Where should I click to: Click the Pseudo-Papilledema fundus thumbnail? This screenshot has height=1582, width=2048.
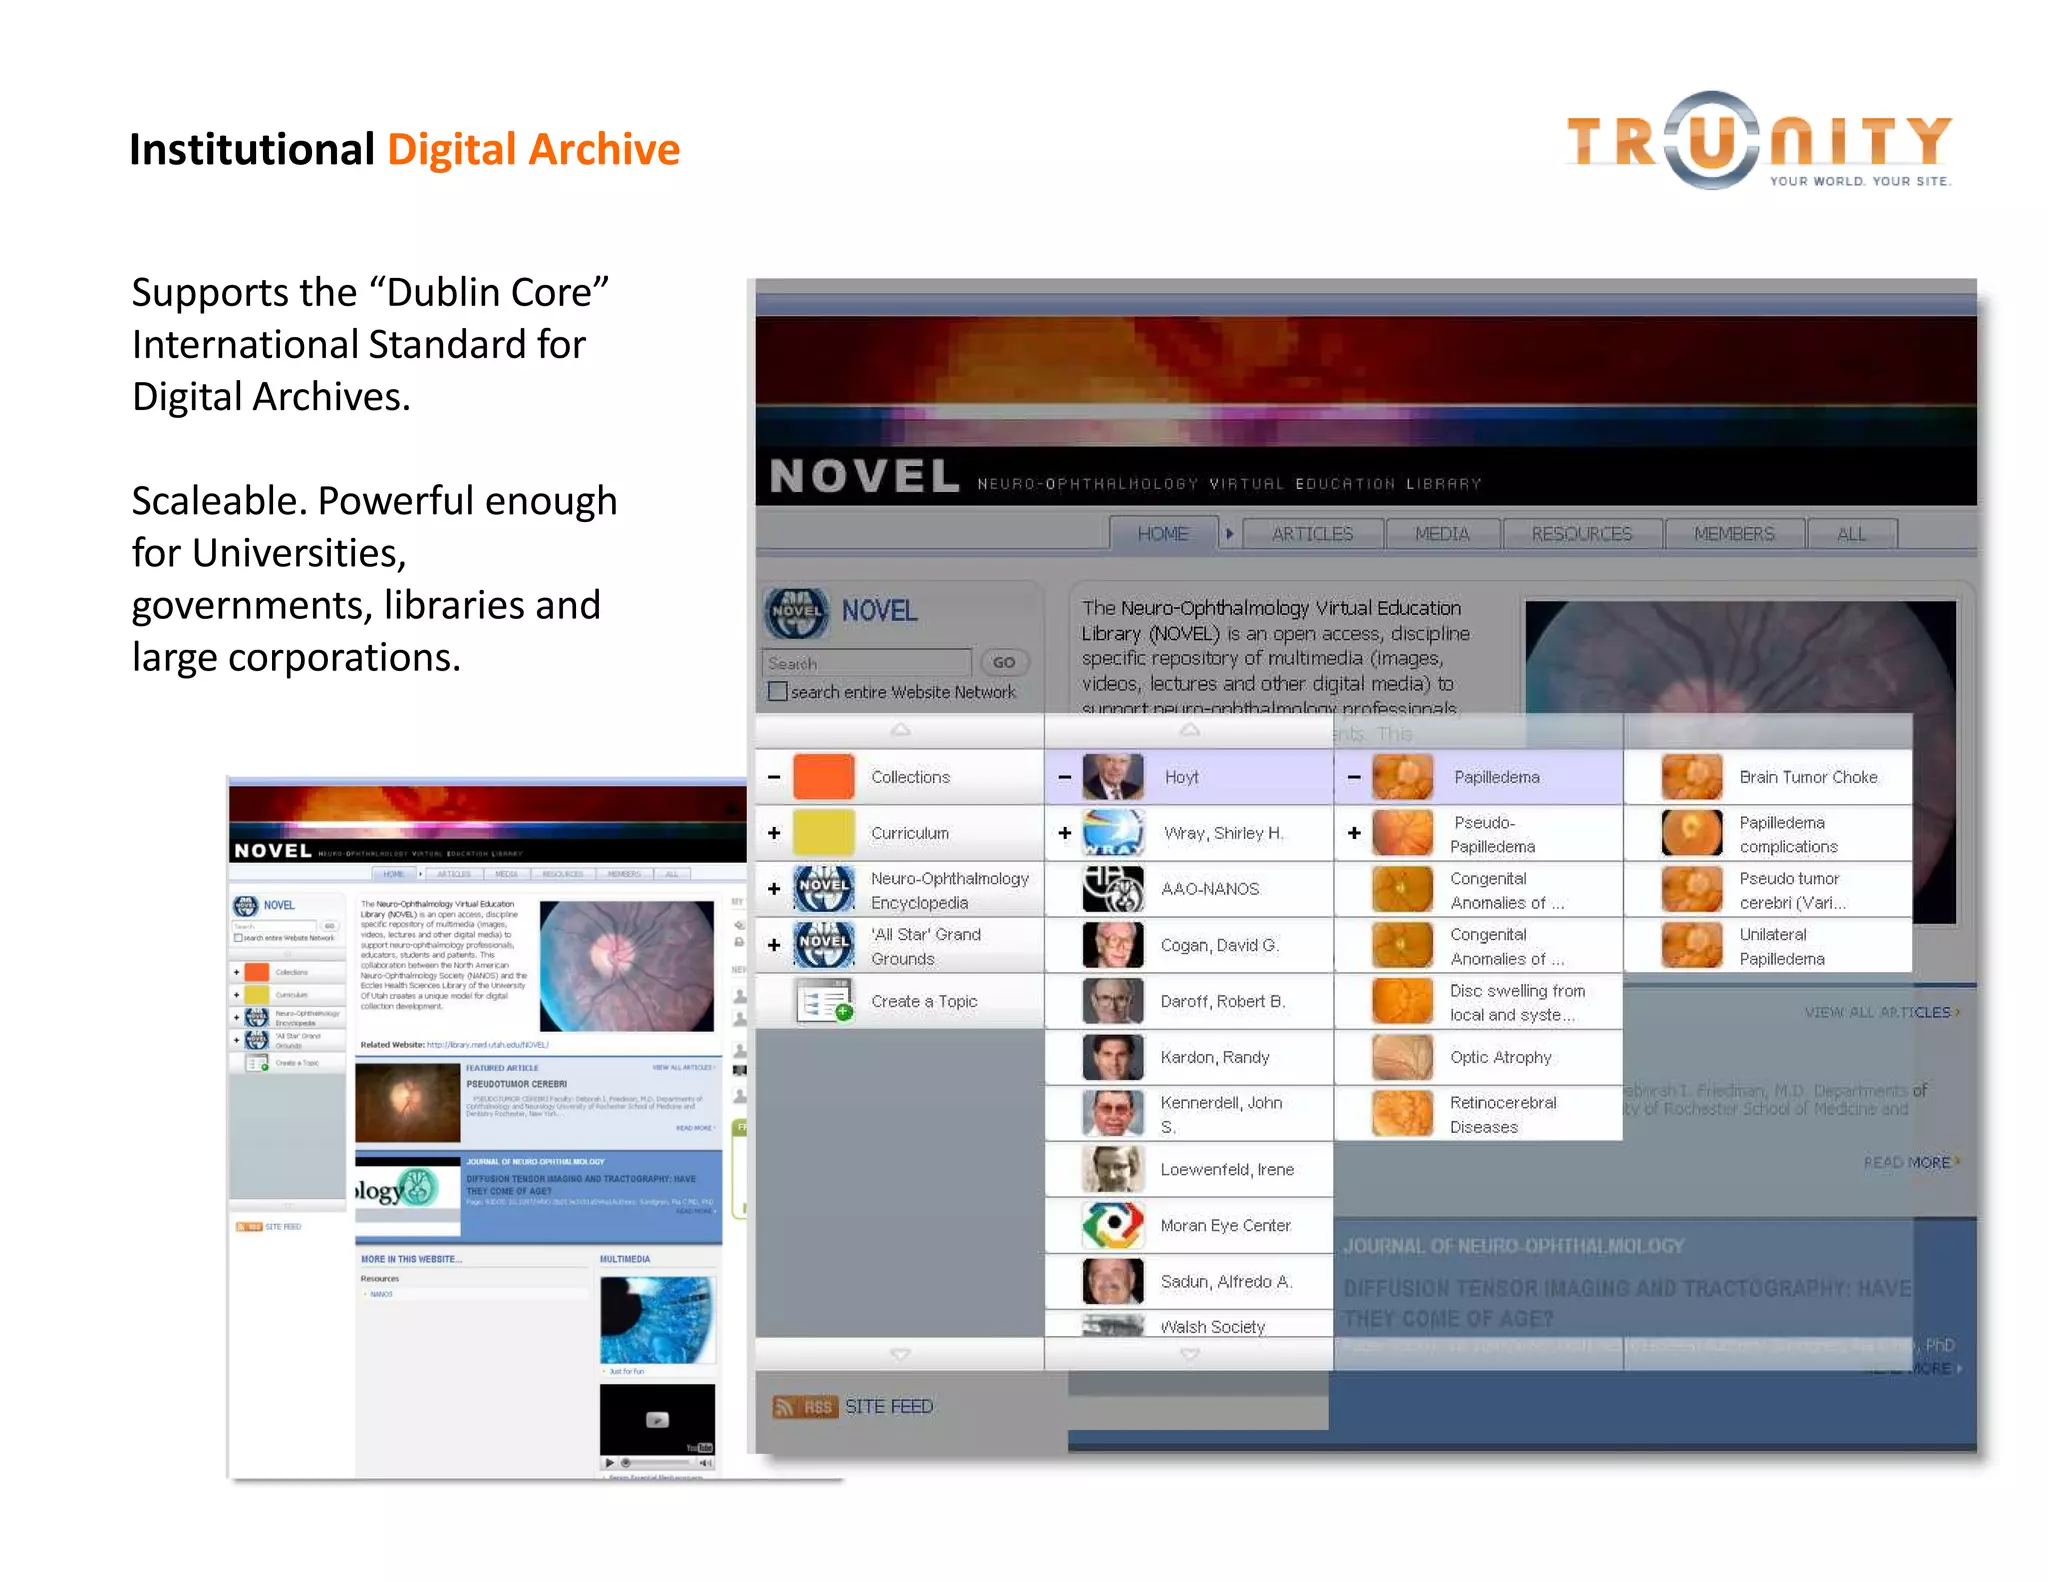1403,833
